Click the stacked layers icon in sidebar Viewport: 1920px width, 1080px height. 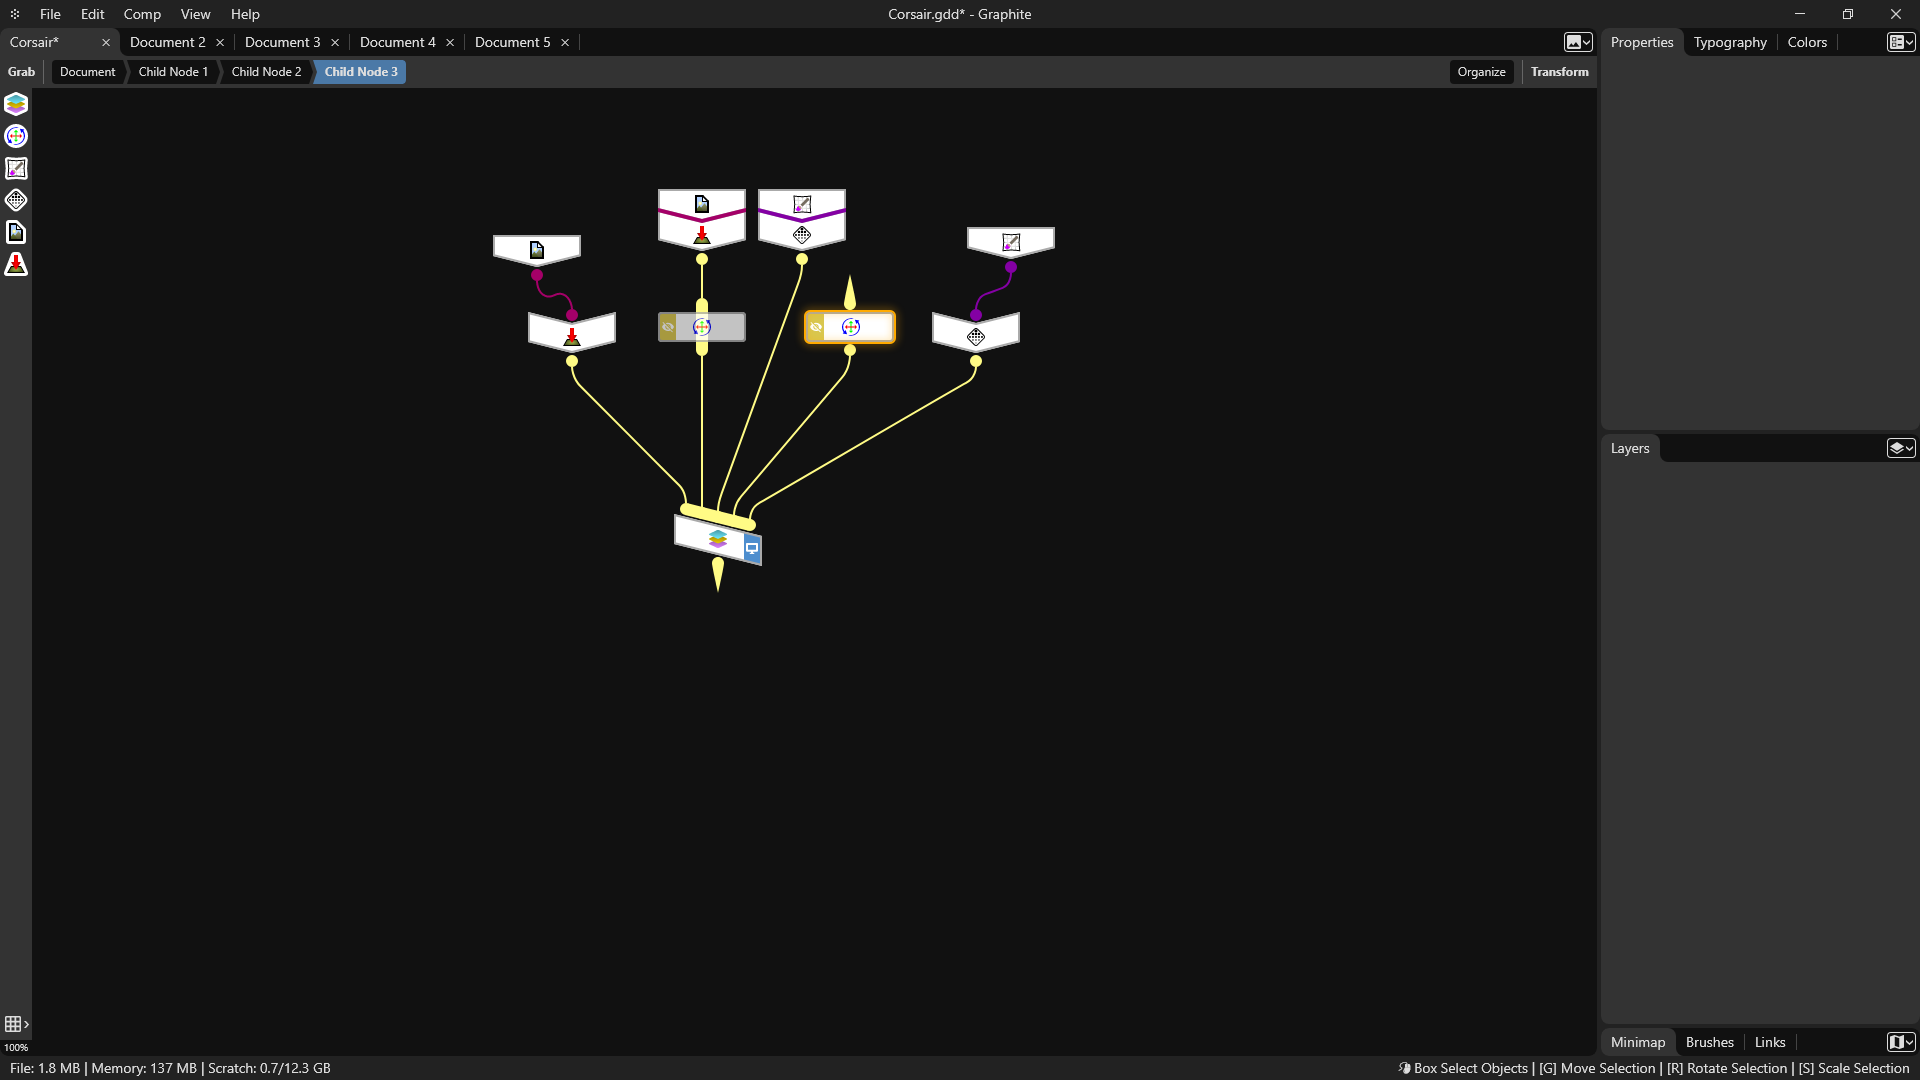click(16, 104)
